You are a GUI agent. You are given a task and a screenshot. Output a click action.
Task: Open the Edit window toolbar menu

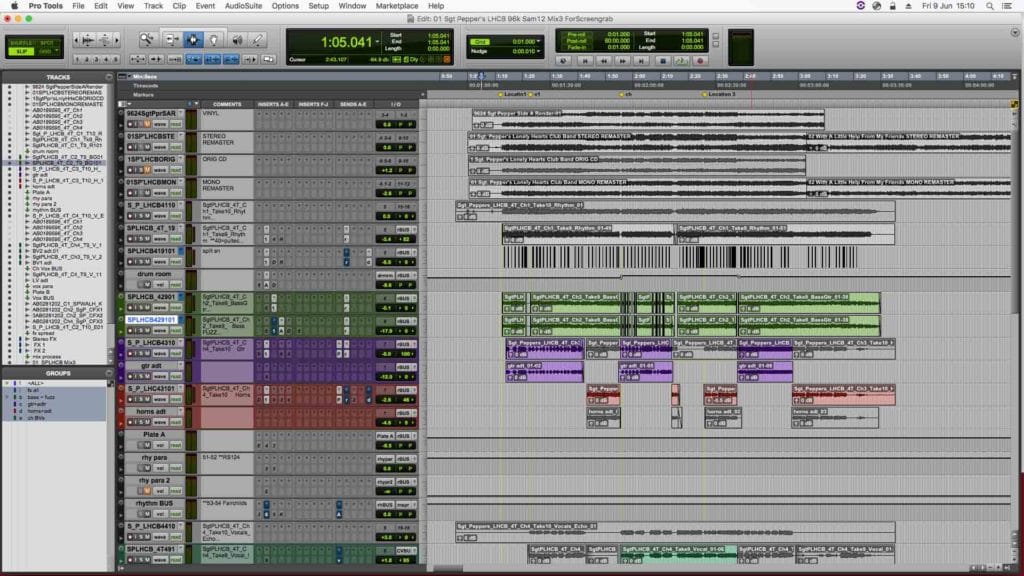coord(1015,33)
